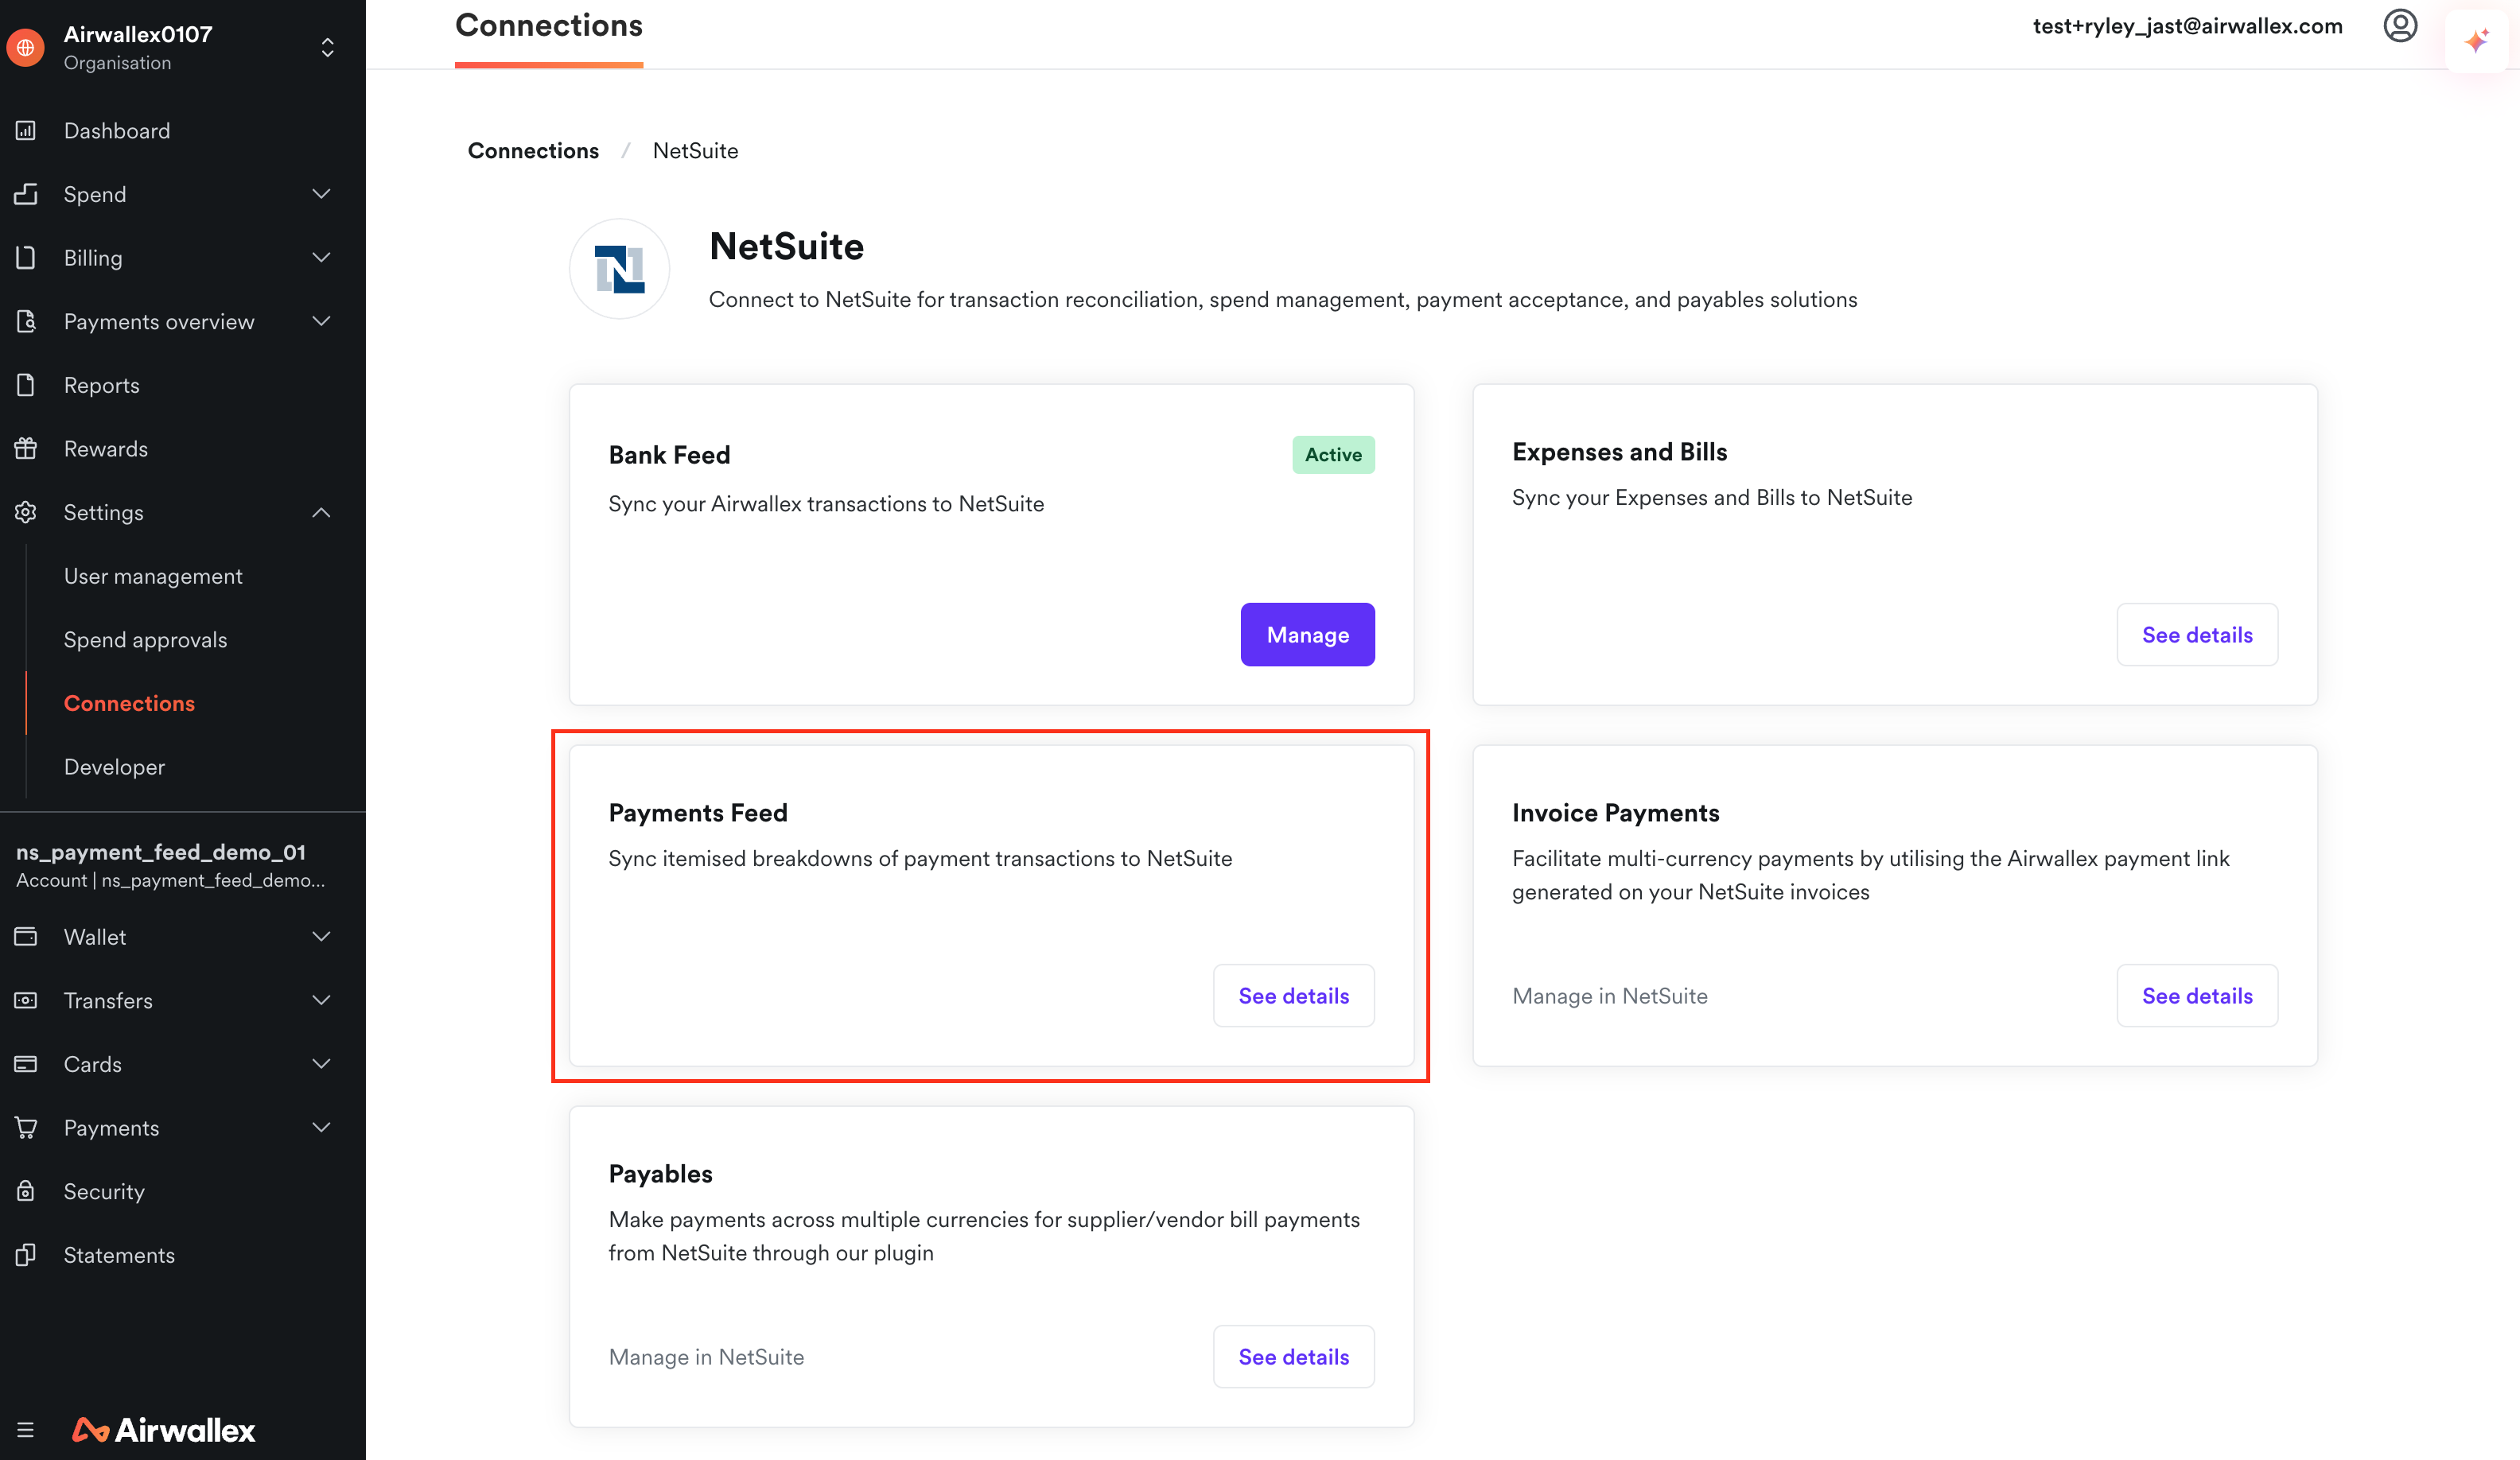Go back via the Connections breadcrumb link

(533, 151)
